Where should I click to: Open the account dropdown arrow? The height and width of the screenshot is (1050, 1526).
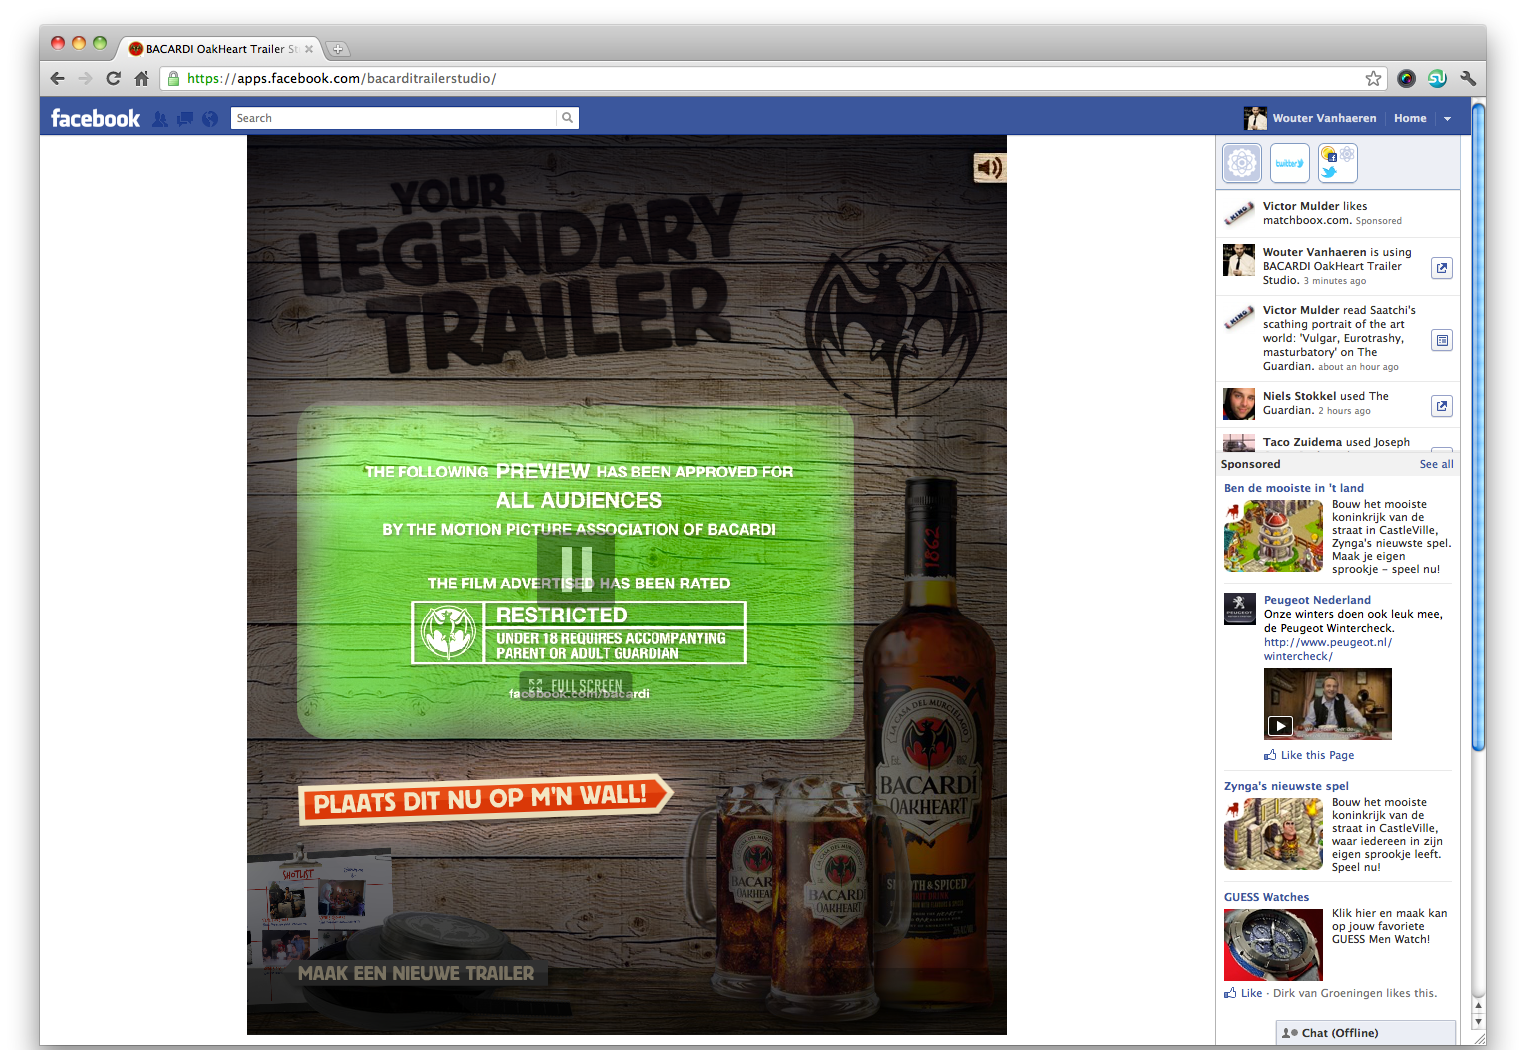(x=1447, y=119)
